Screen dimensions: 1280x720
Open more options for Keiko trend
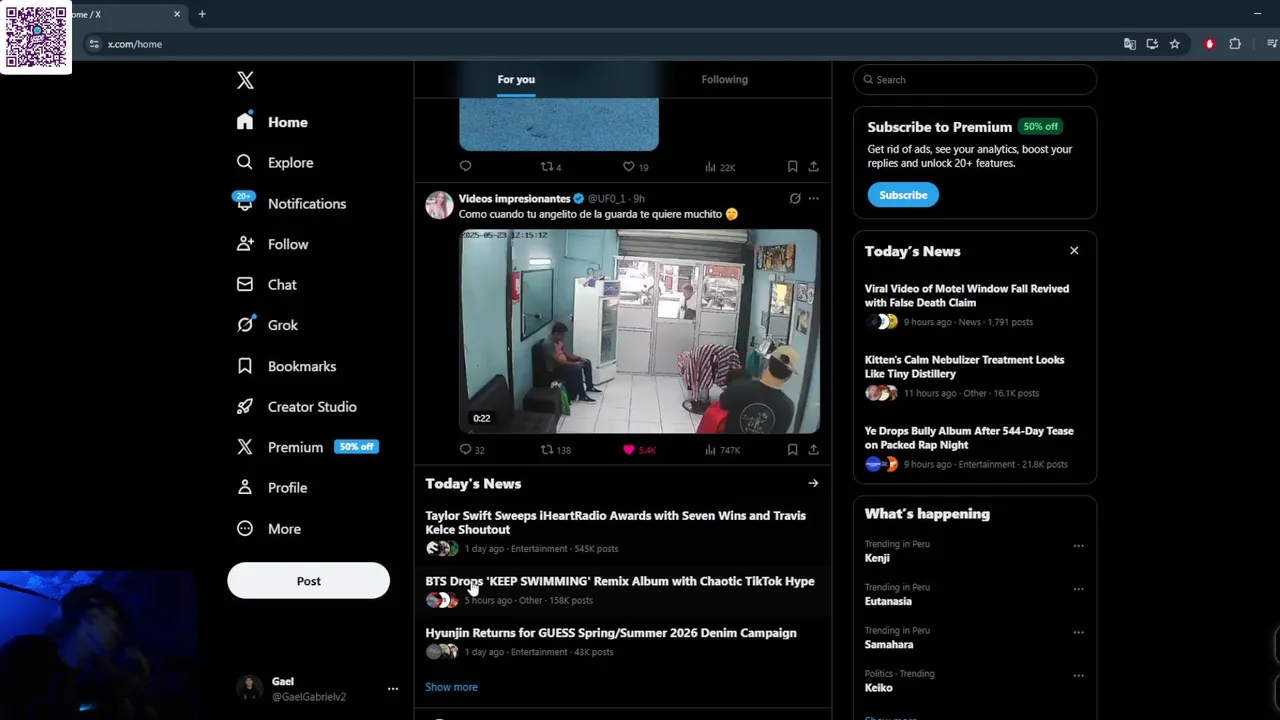[x=1078, y=676]
